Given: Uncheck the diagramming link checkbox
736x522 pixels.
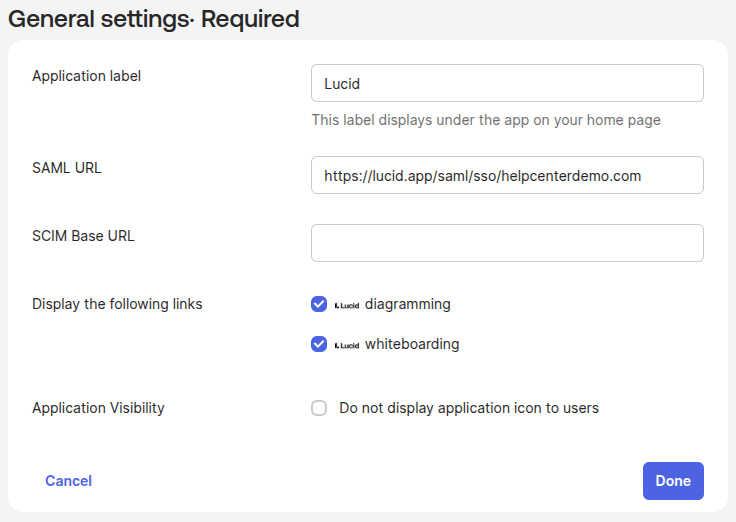Looking at the screenshot, I should click(x=319, y=304).
